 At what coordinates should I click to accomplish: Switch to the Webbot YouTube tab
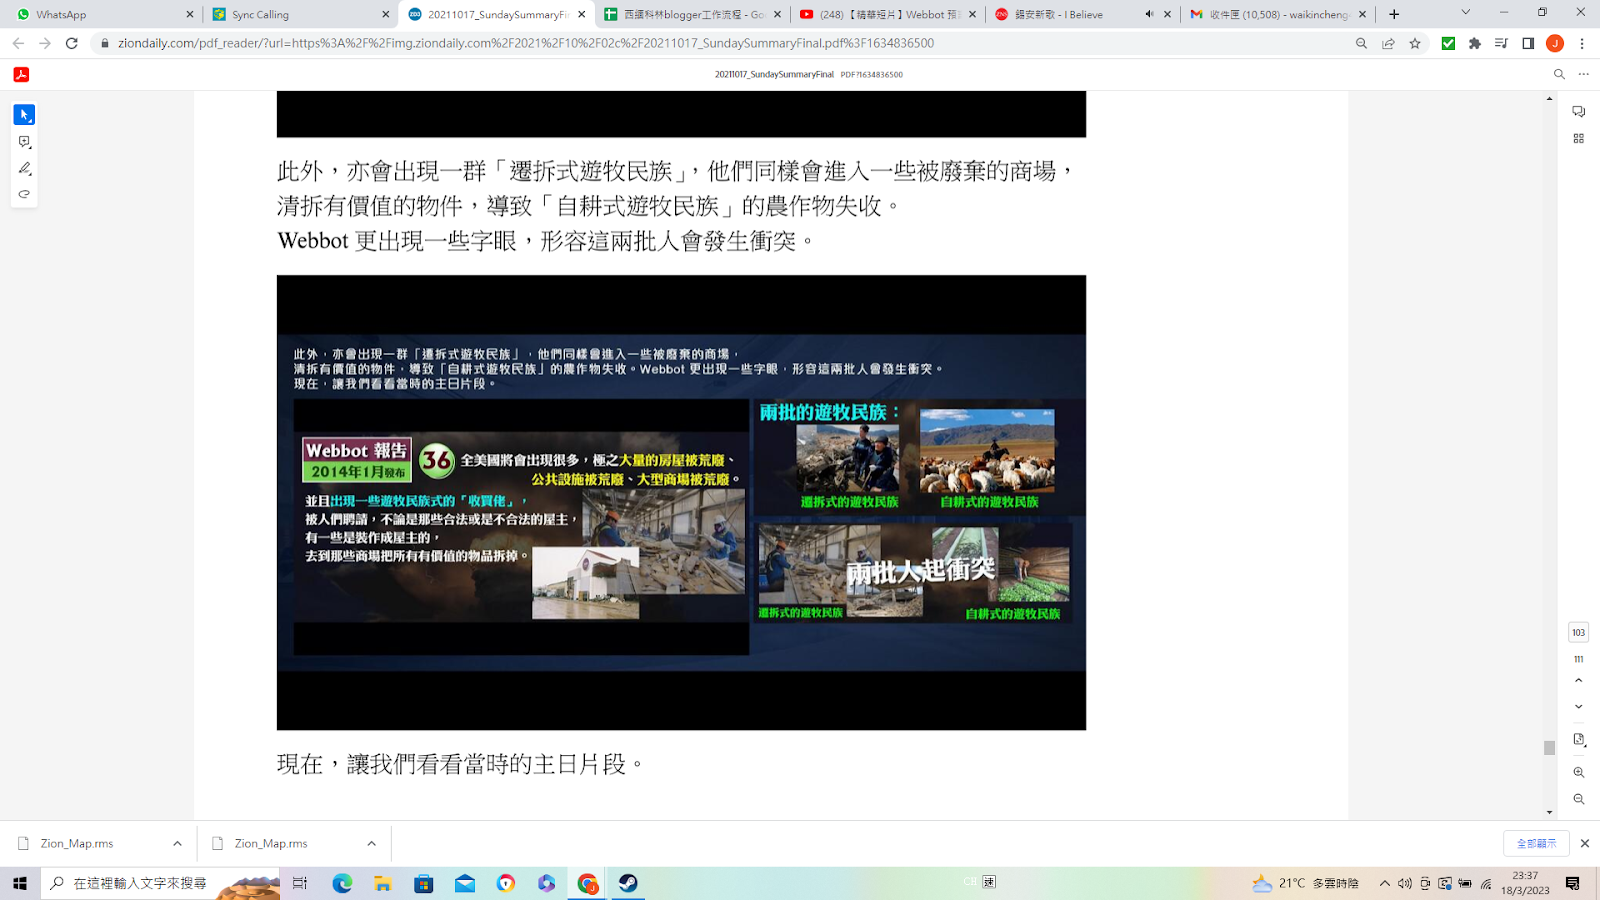886,14
